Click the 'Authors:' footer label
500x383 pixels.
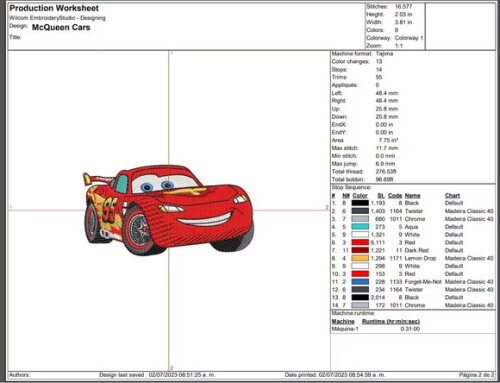[x=19, y=375]
